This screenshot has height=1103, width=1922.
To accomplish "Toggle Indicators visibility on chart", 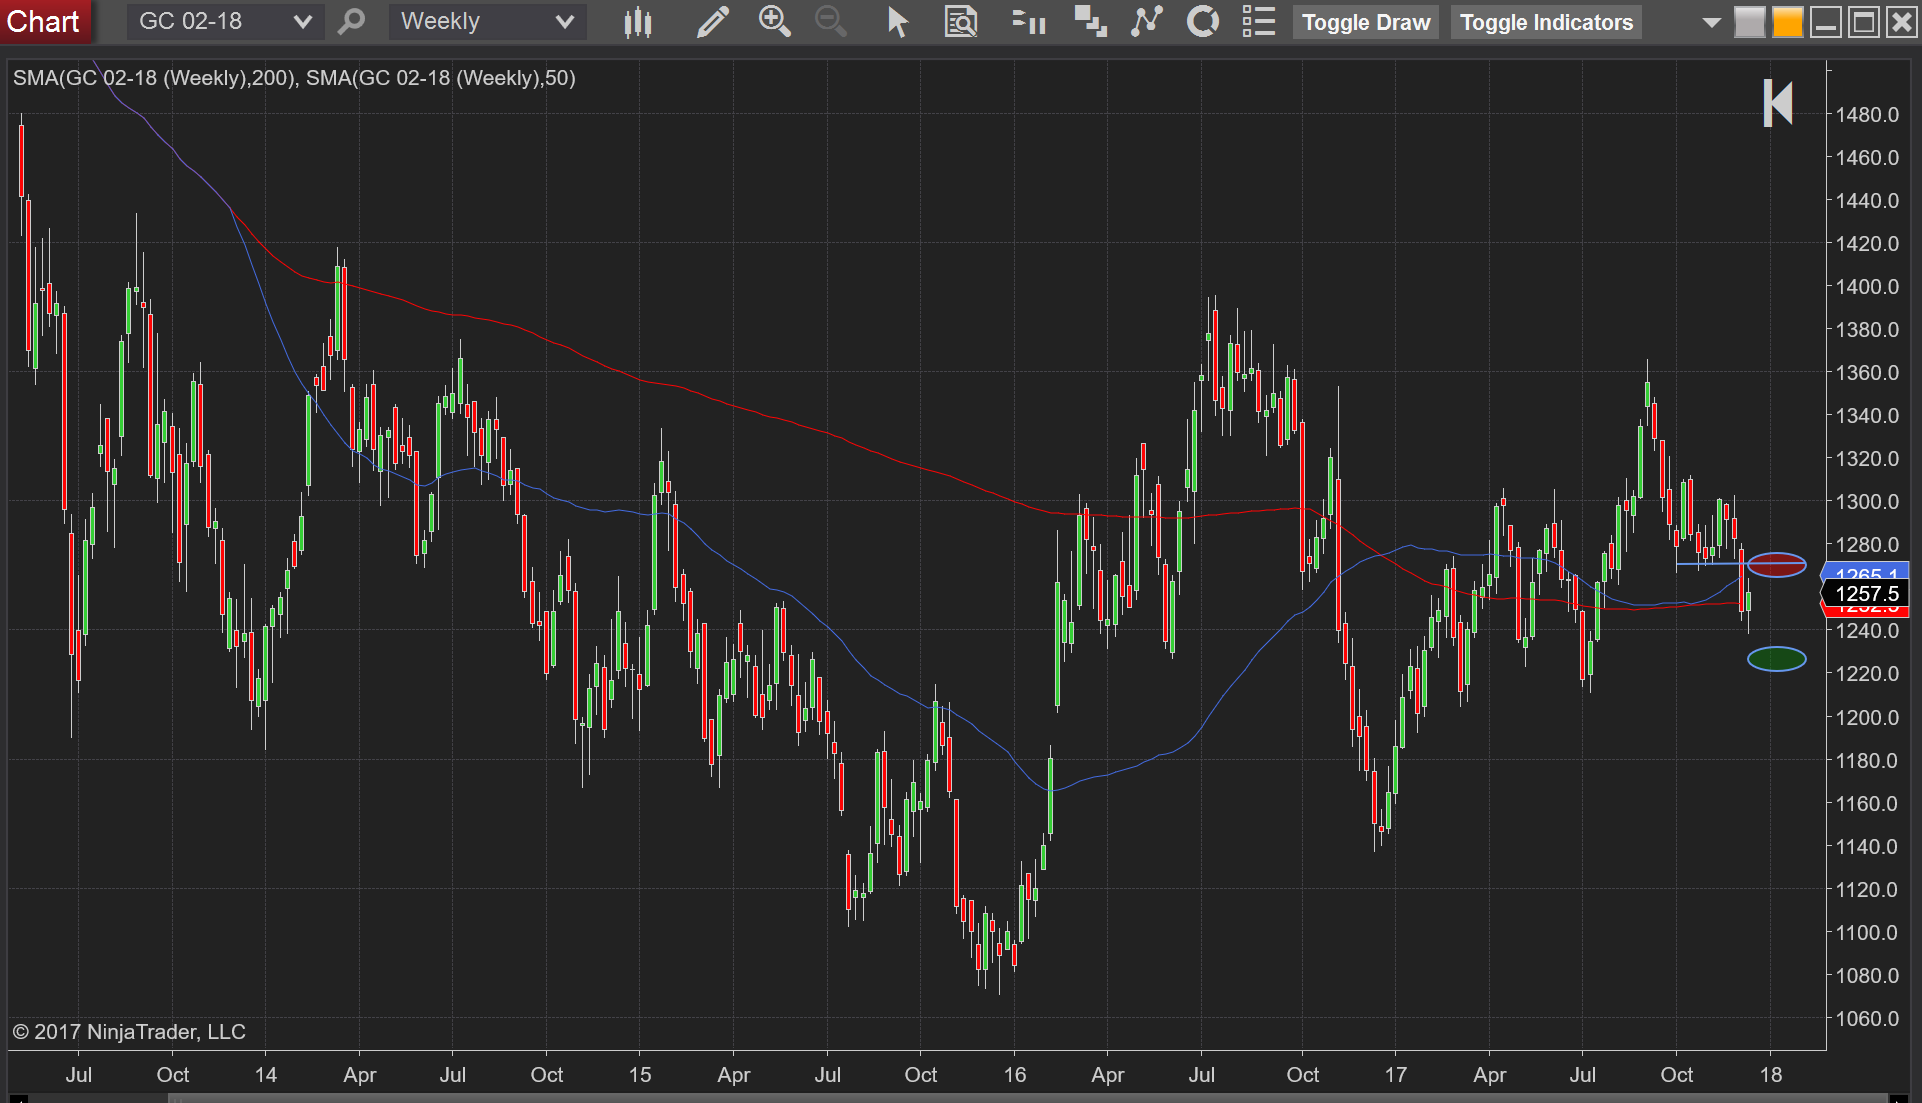I will pos(1546,22).
